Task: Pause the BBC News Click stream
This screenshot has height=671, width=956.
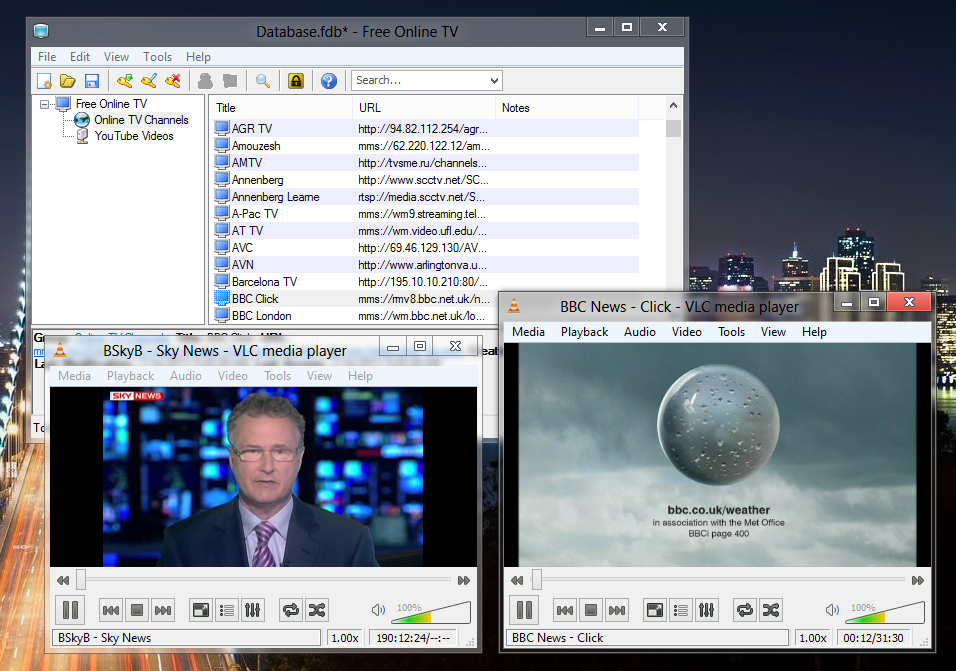Action: [x=523, y=609]
